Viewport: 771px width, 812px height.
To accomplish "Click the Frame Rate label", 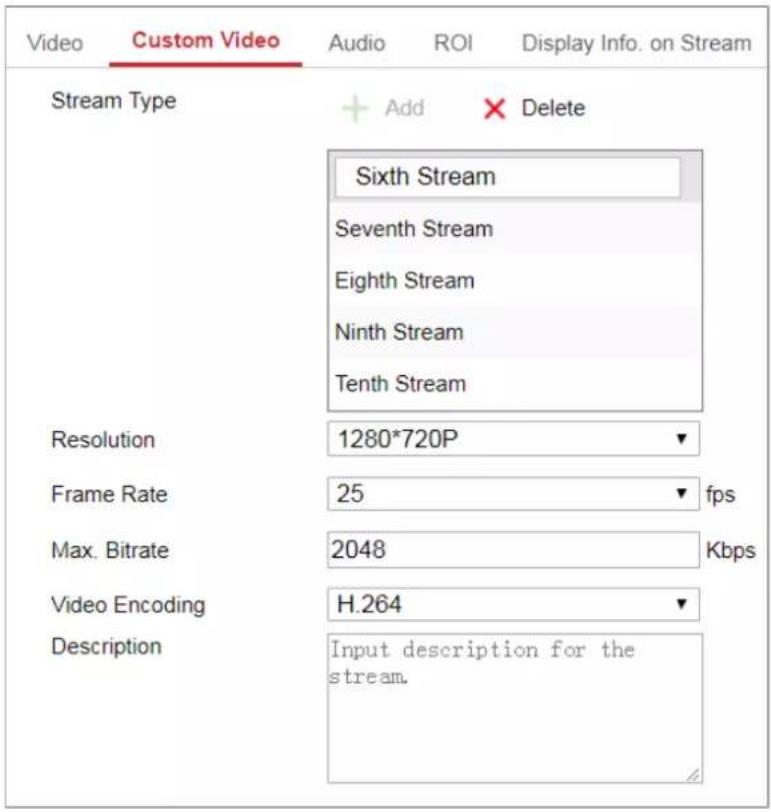I will [x=109, y=494].
